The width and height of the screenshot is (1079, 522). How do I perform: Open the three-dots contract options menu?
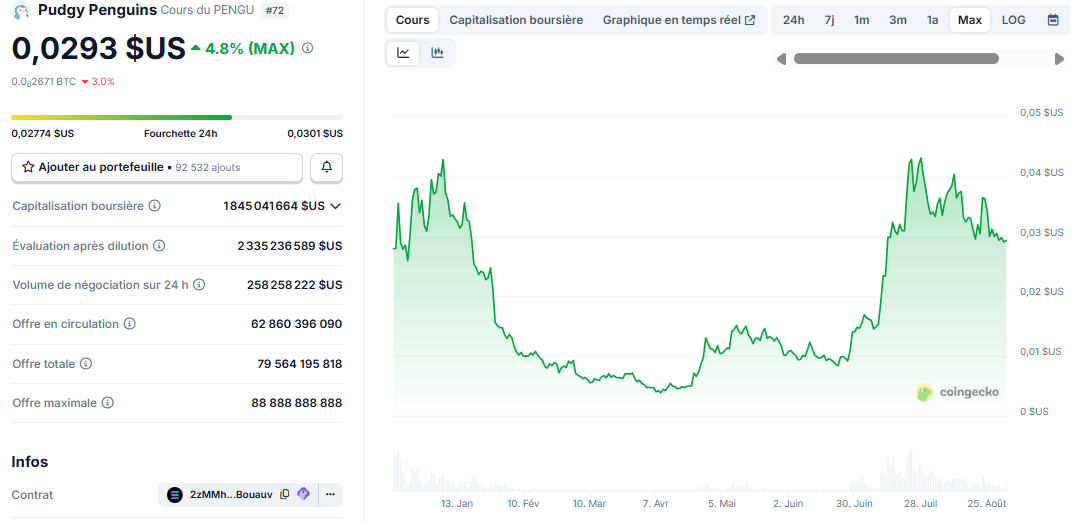330,494
